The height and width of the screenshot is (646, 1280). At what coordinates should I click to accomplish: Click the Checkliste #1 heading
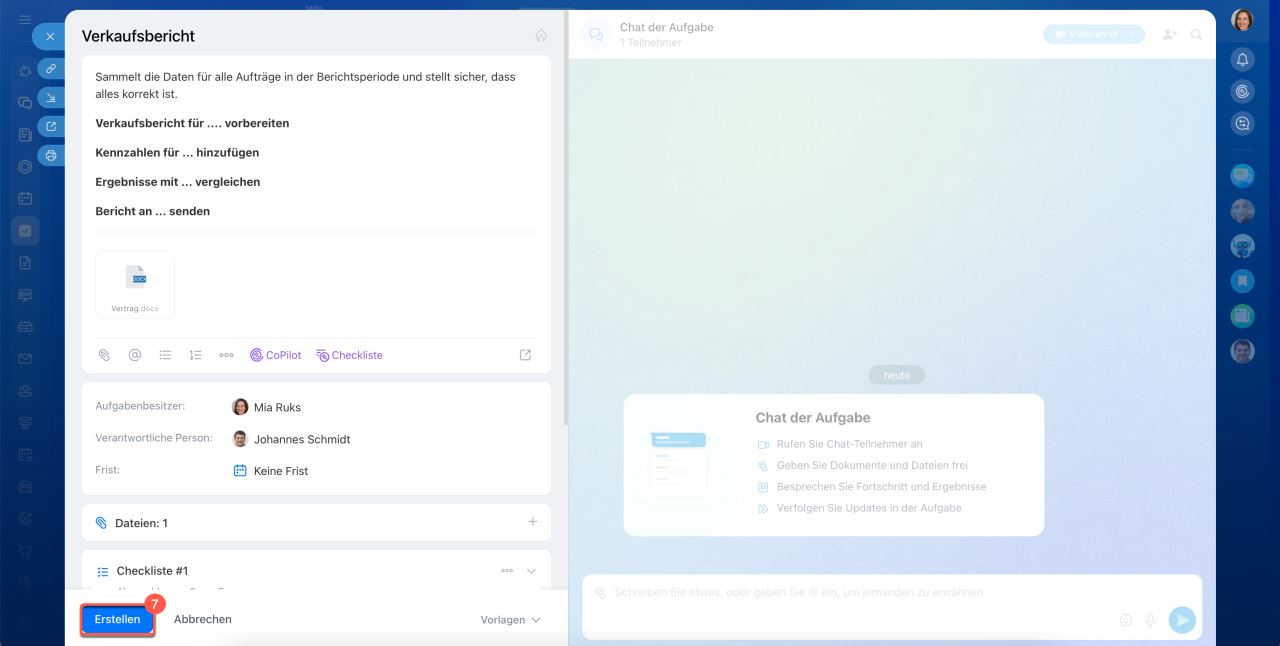152,571
